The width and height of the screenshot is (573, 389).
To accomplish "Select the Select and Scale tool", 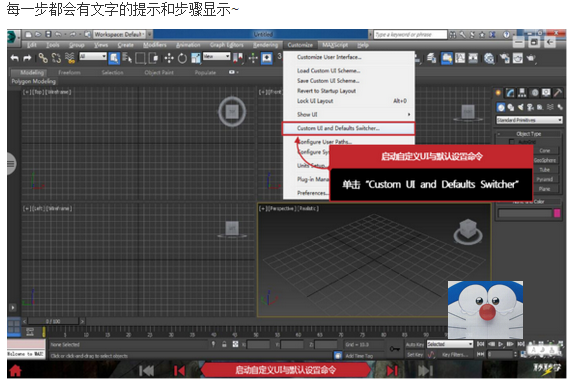I will (196, 58).
